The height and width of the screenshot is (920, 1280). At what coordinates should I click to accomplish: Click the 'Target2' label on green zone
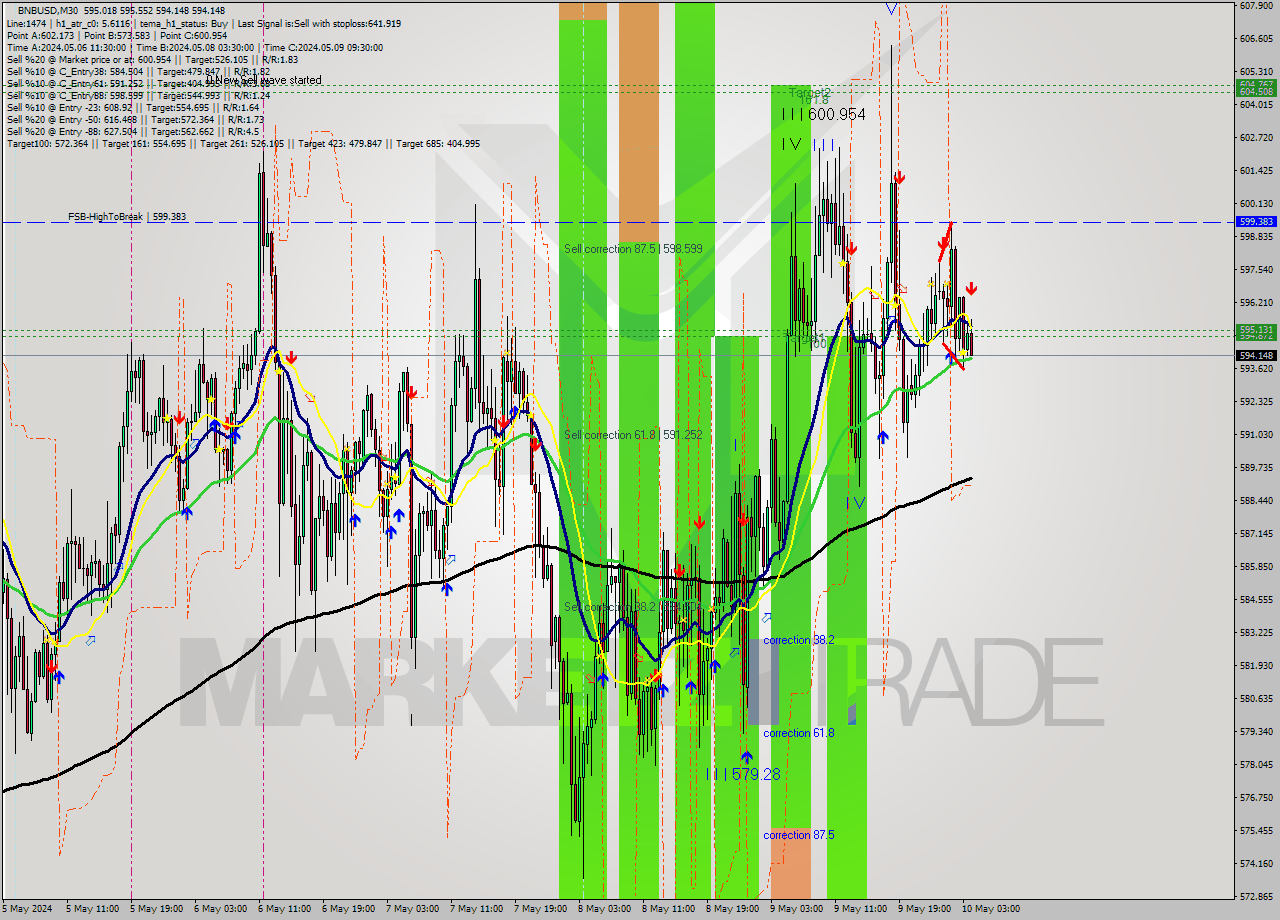(809, 92)
